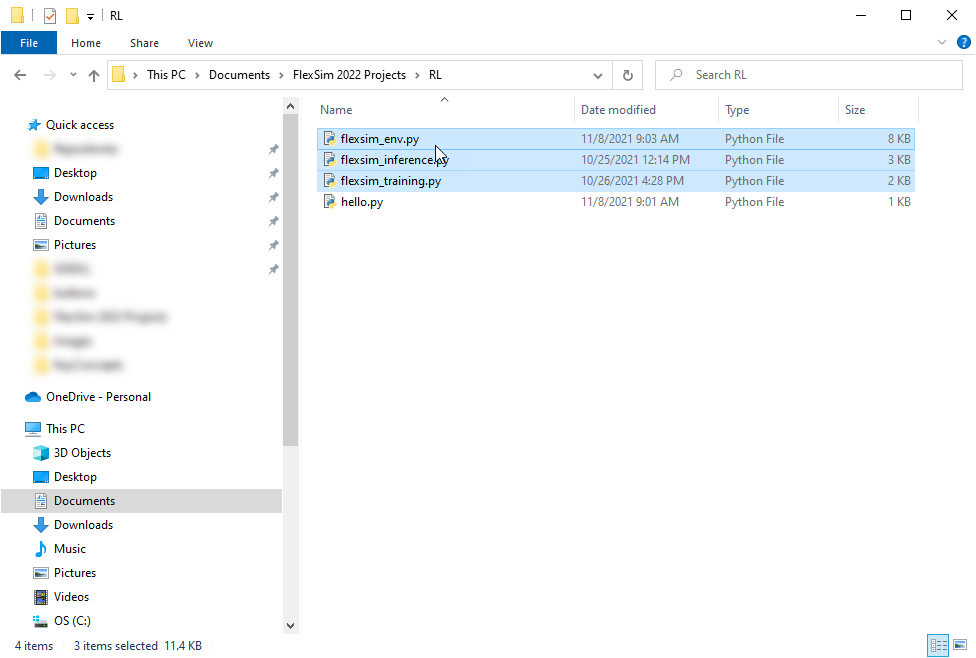Screen dimensions: 976x658
Task: Expand the ribbon with the chevron
Action: [x=942, y=43]
